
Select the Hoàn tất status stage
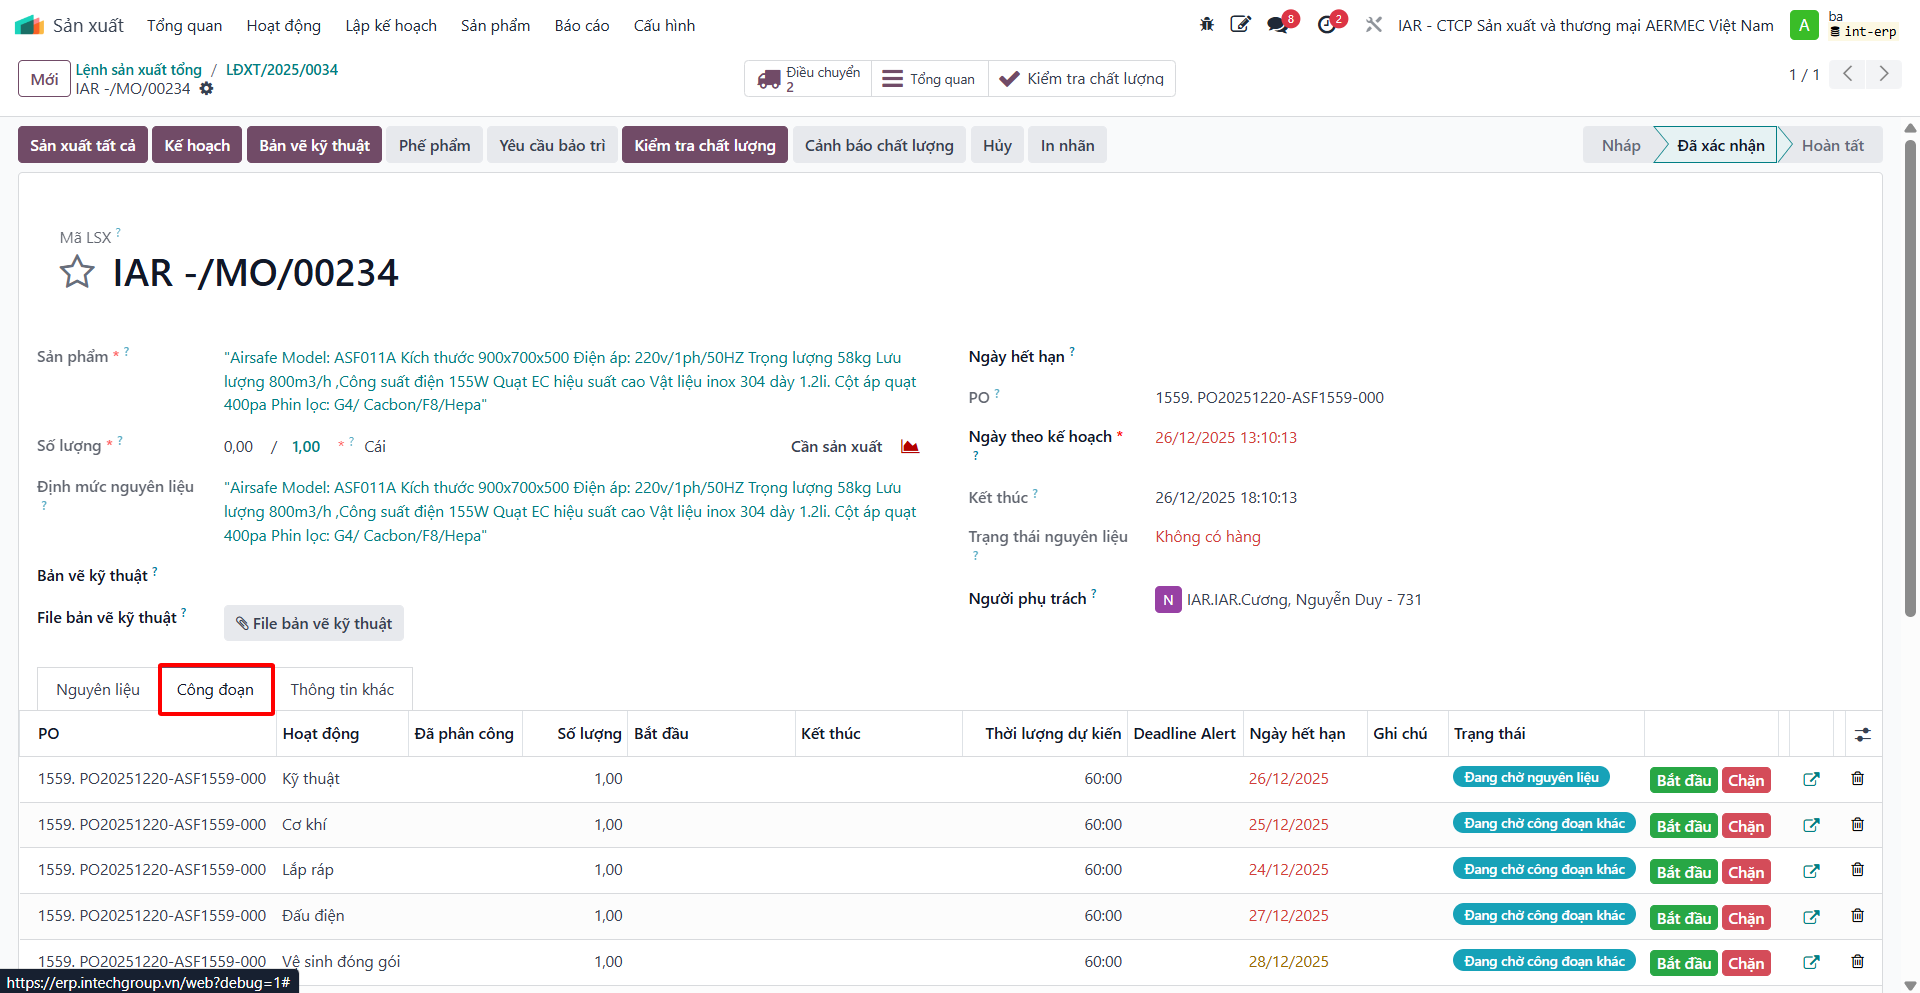coord(1832,145)
